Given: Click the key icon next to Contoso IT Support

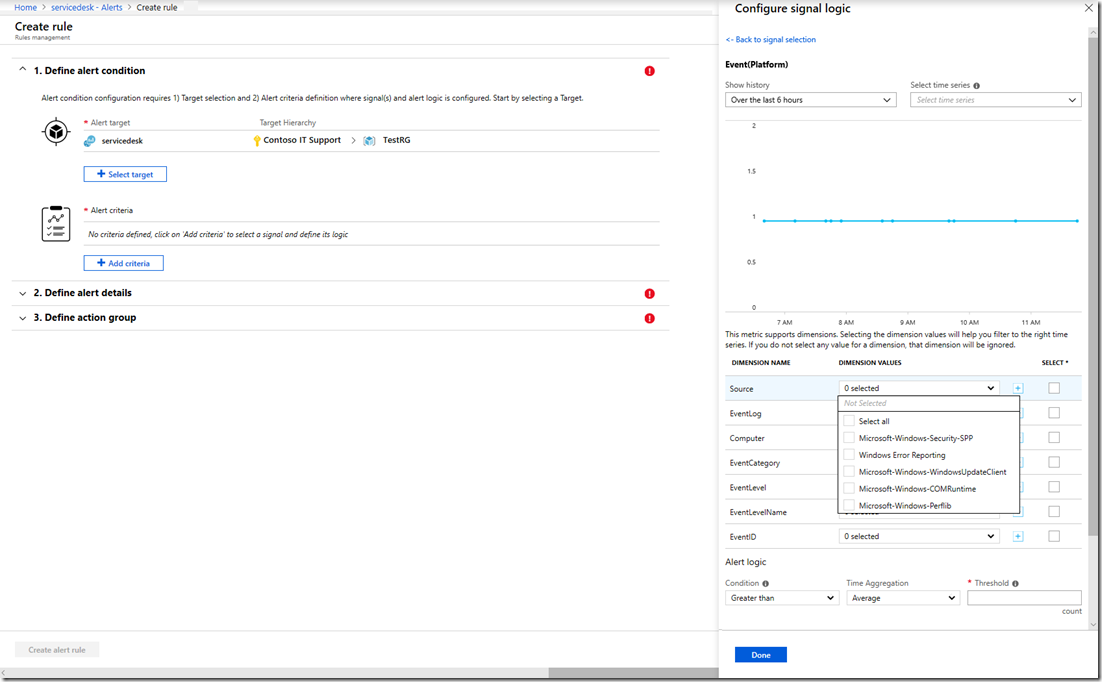Looking at the screenshot, I should [257, 141].
